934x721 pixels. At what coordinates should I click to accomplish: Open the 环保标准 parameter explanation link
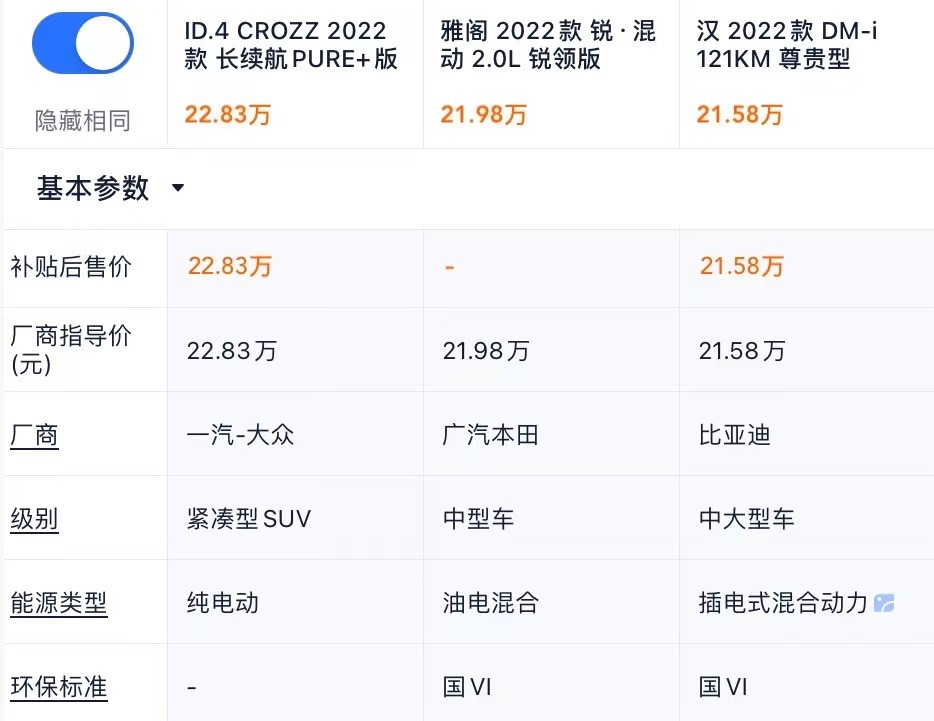pos(58,688)
